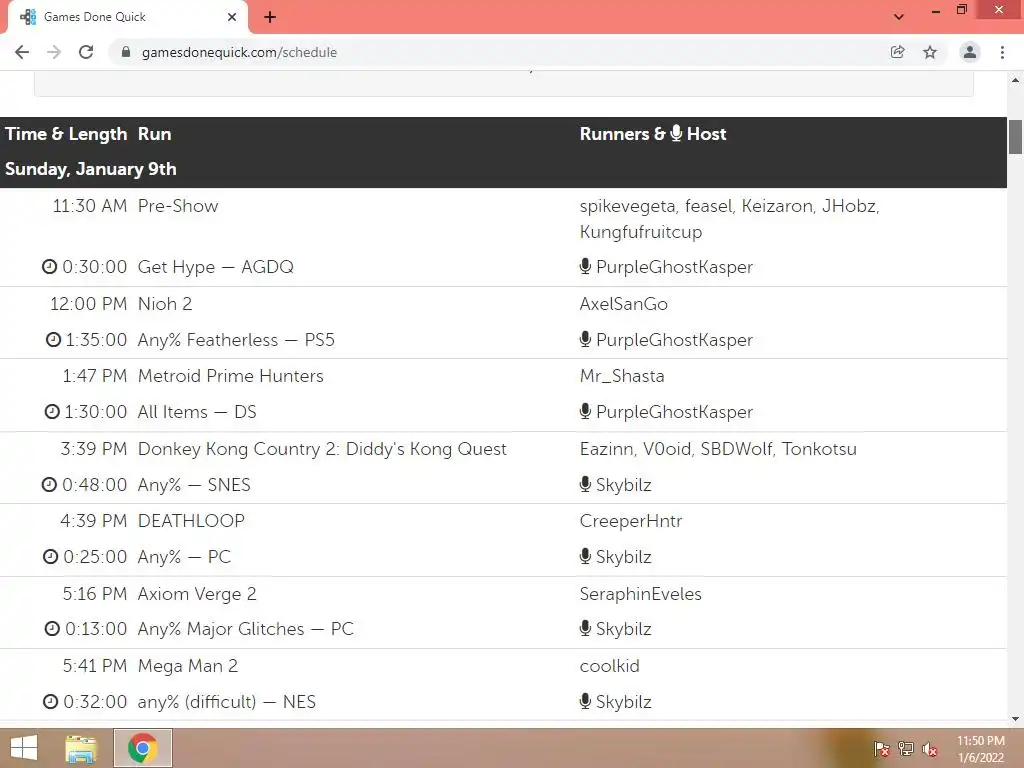This screenshot has height=768, width=1024.
Task: Click host microphone on Donkey Kong Country row
Action: (585, 484)
